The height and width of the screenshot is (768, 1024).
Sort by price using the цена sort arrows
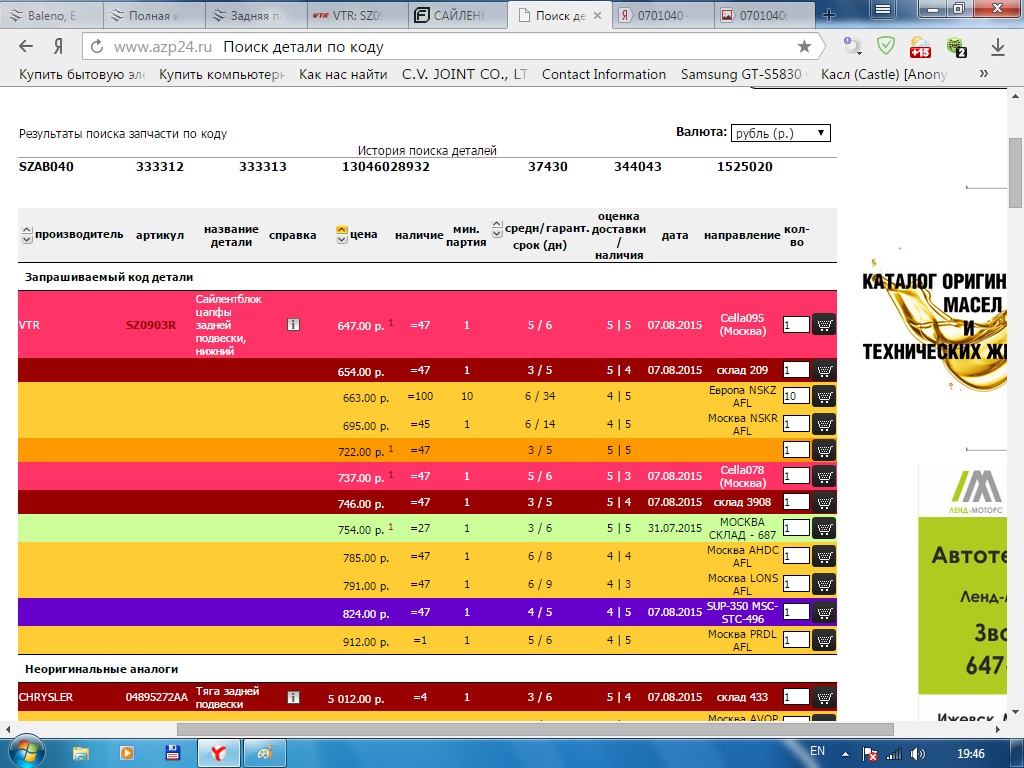pos(341,235)
